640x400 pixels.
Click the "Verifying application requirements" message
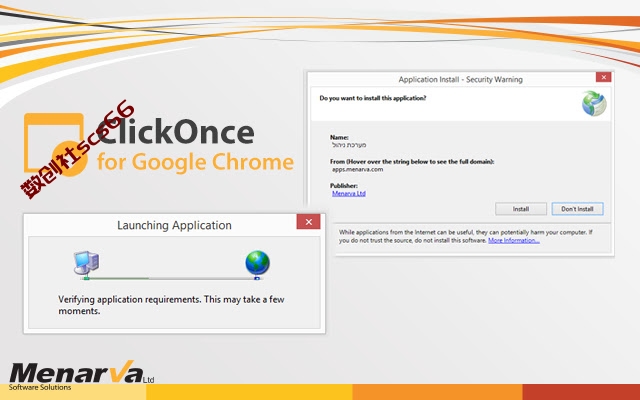[x=171, y=305]
